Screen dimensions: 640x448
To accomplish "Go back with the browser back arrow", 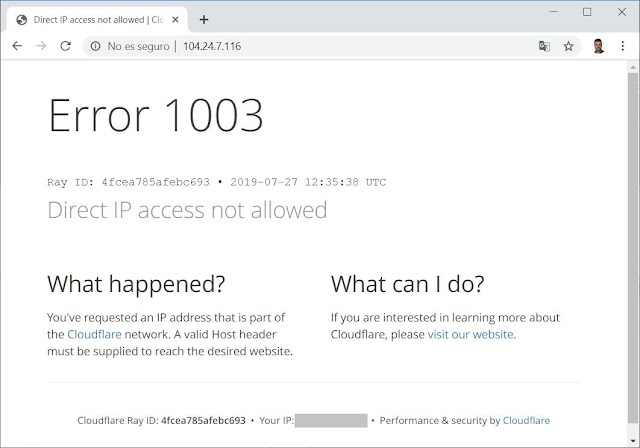I will click(17, 46).
